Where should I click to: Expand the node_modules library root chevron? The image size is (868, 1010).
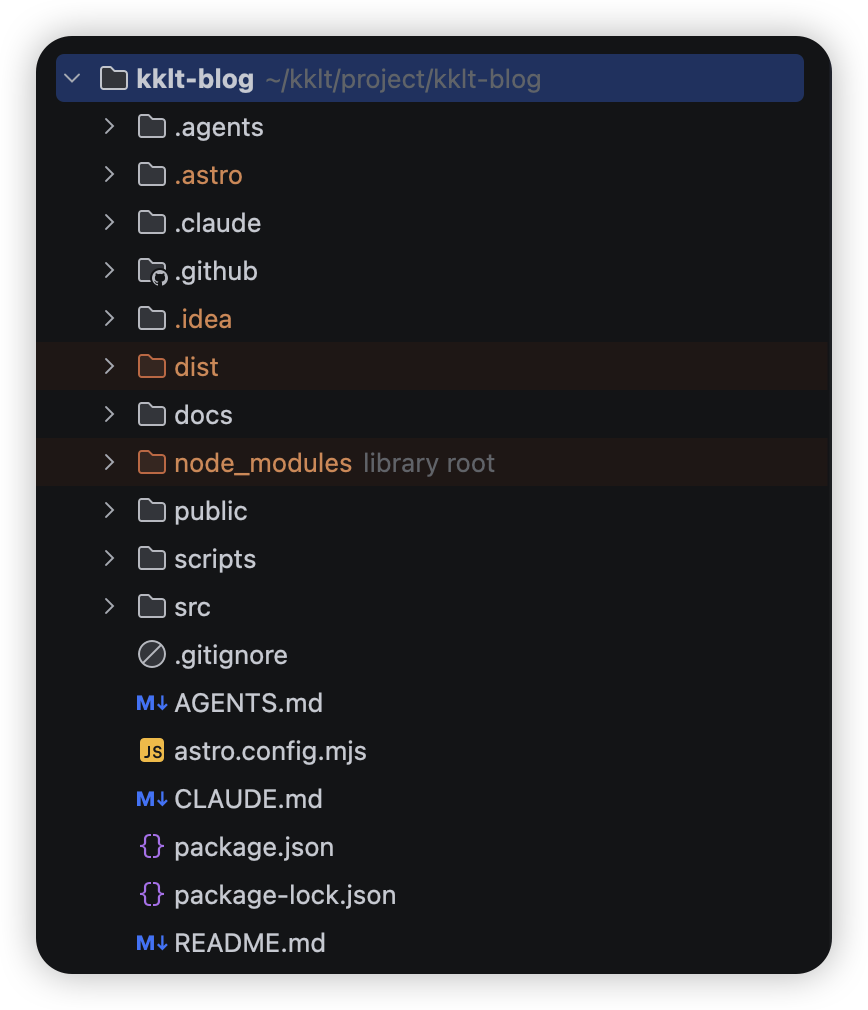pos(109,462)
